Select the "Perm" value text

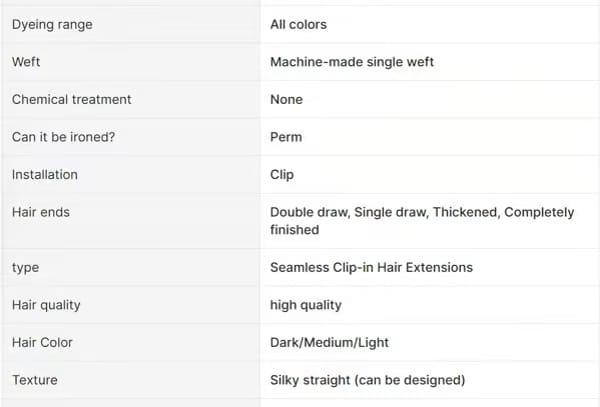pyautogui.click(x=286, y=137)
